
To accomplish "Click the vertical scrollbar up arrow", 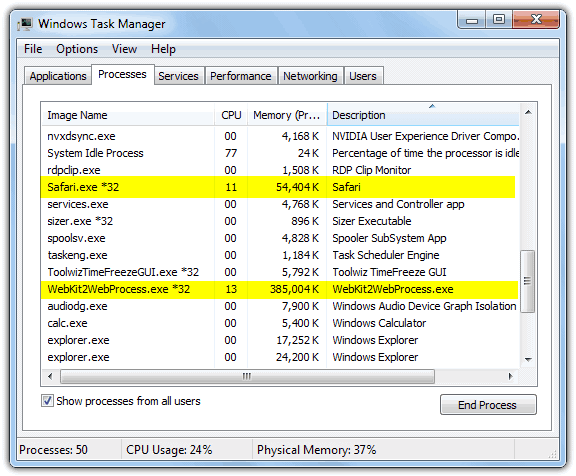I will pyautogui.click(x=528, y=113).
